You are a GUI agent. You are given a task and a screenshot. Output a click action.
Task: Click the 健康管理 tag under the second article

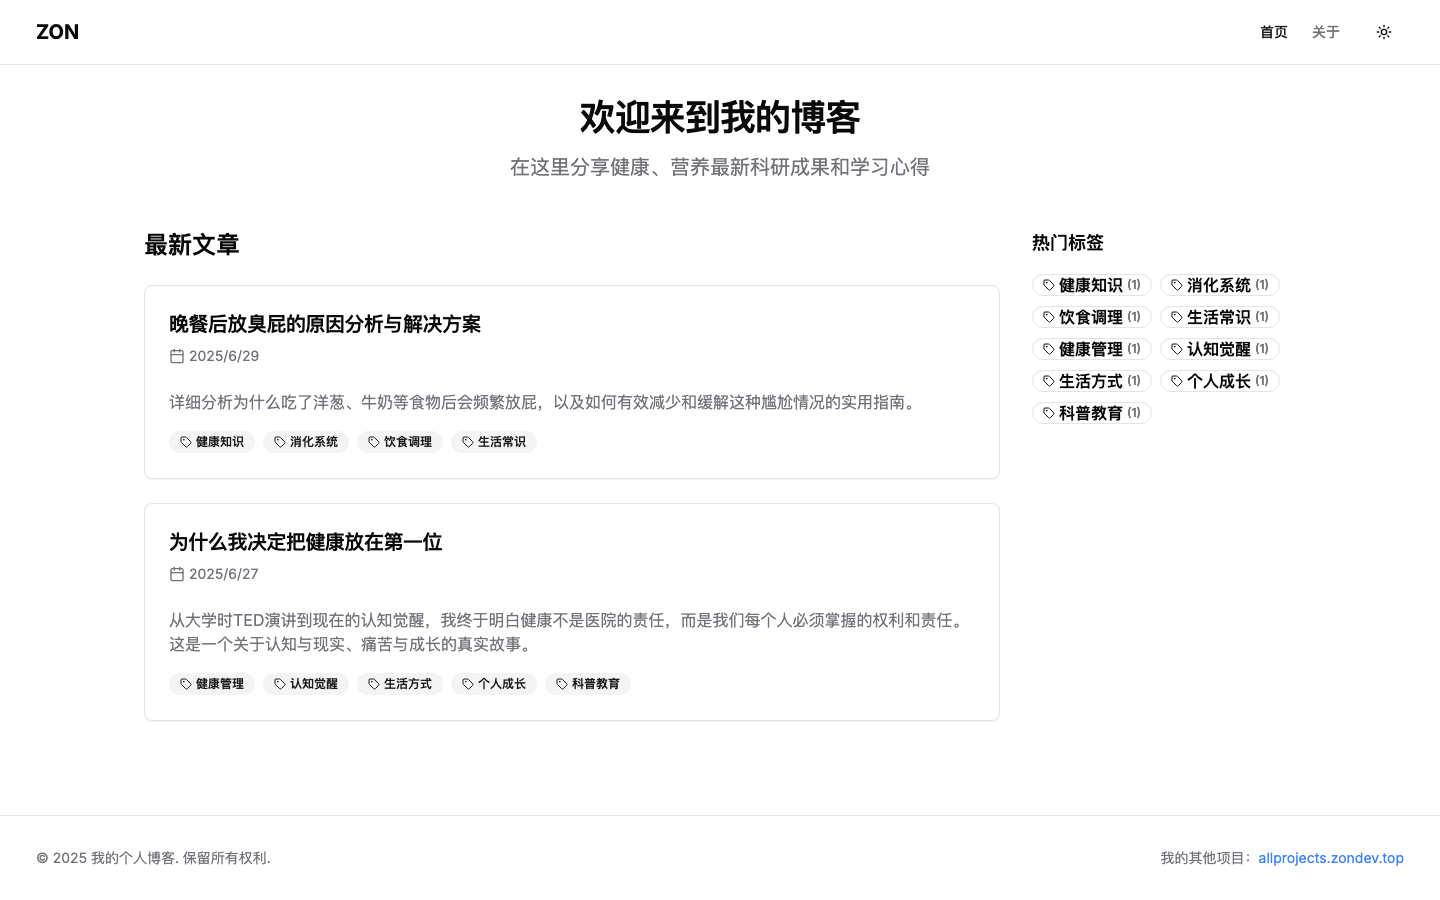(212, 684)
